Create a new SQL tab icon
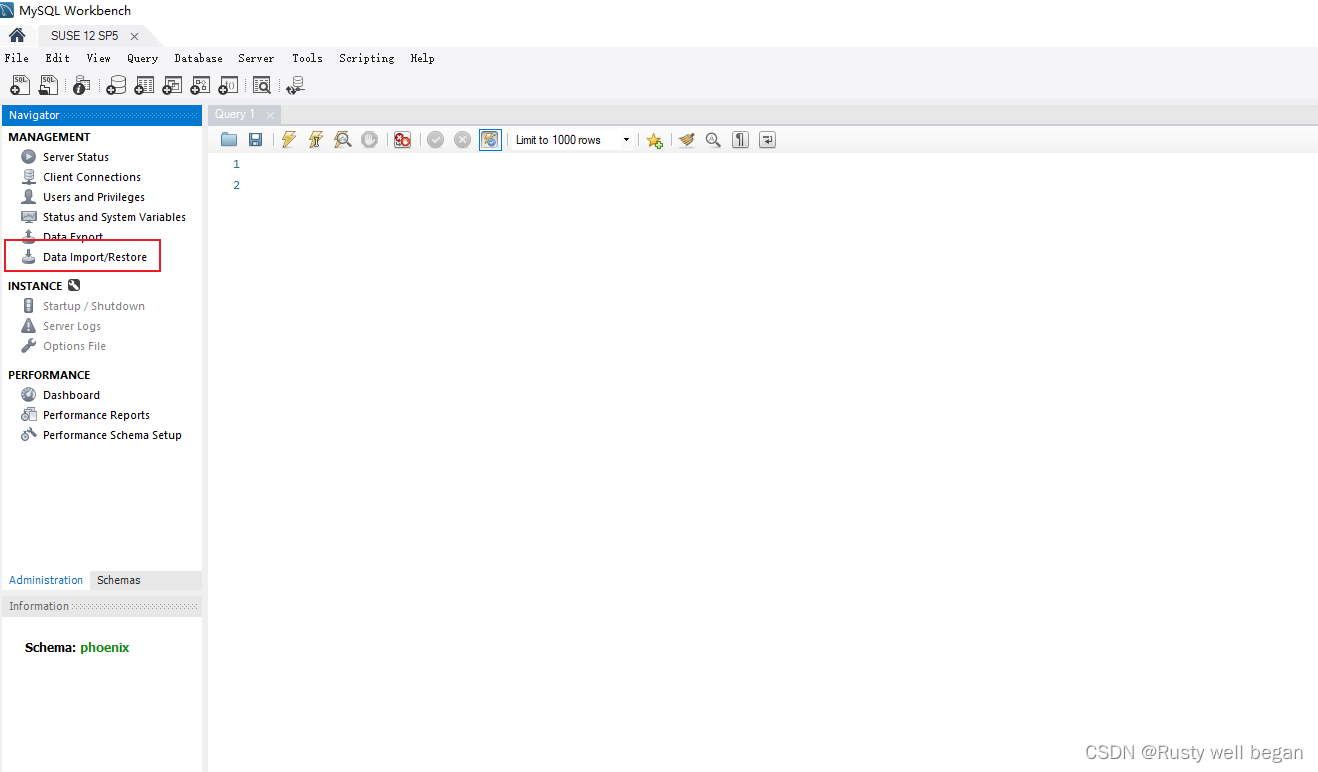 20,86
